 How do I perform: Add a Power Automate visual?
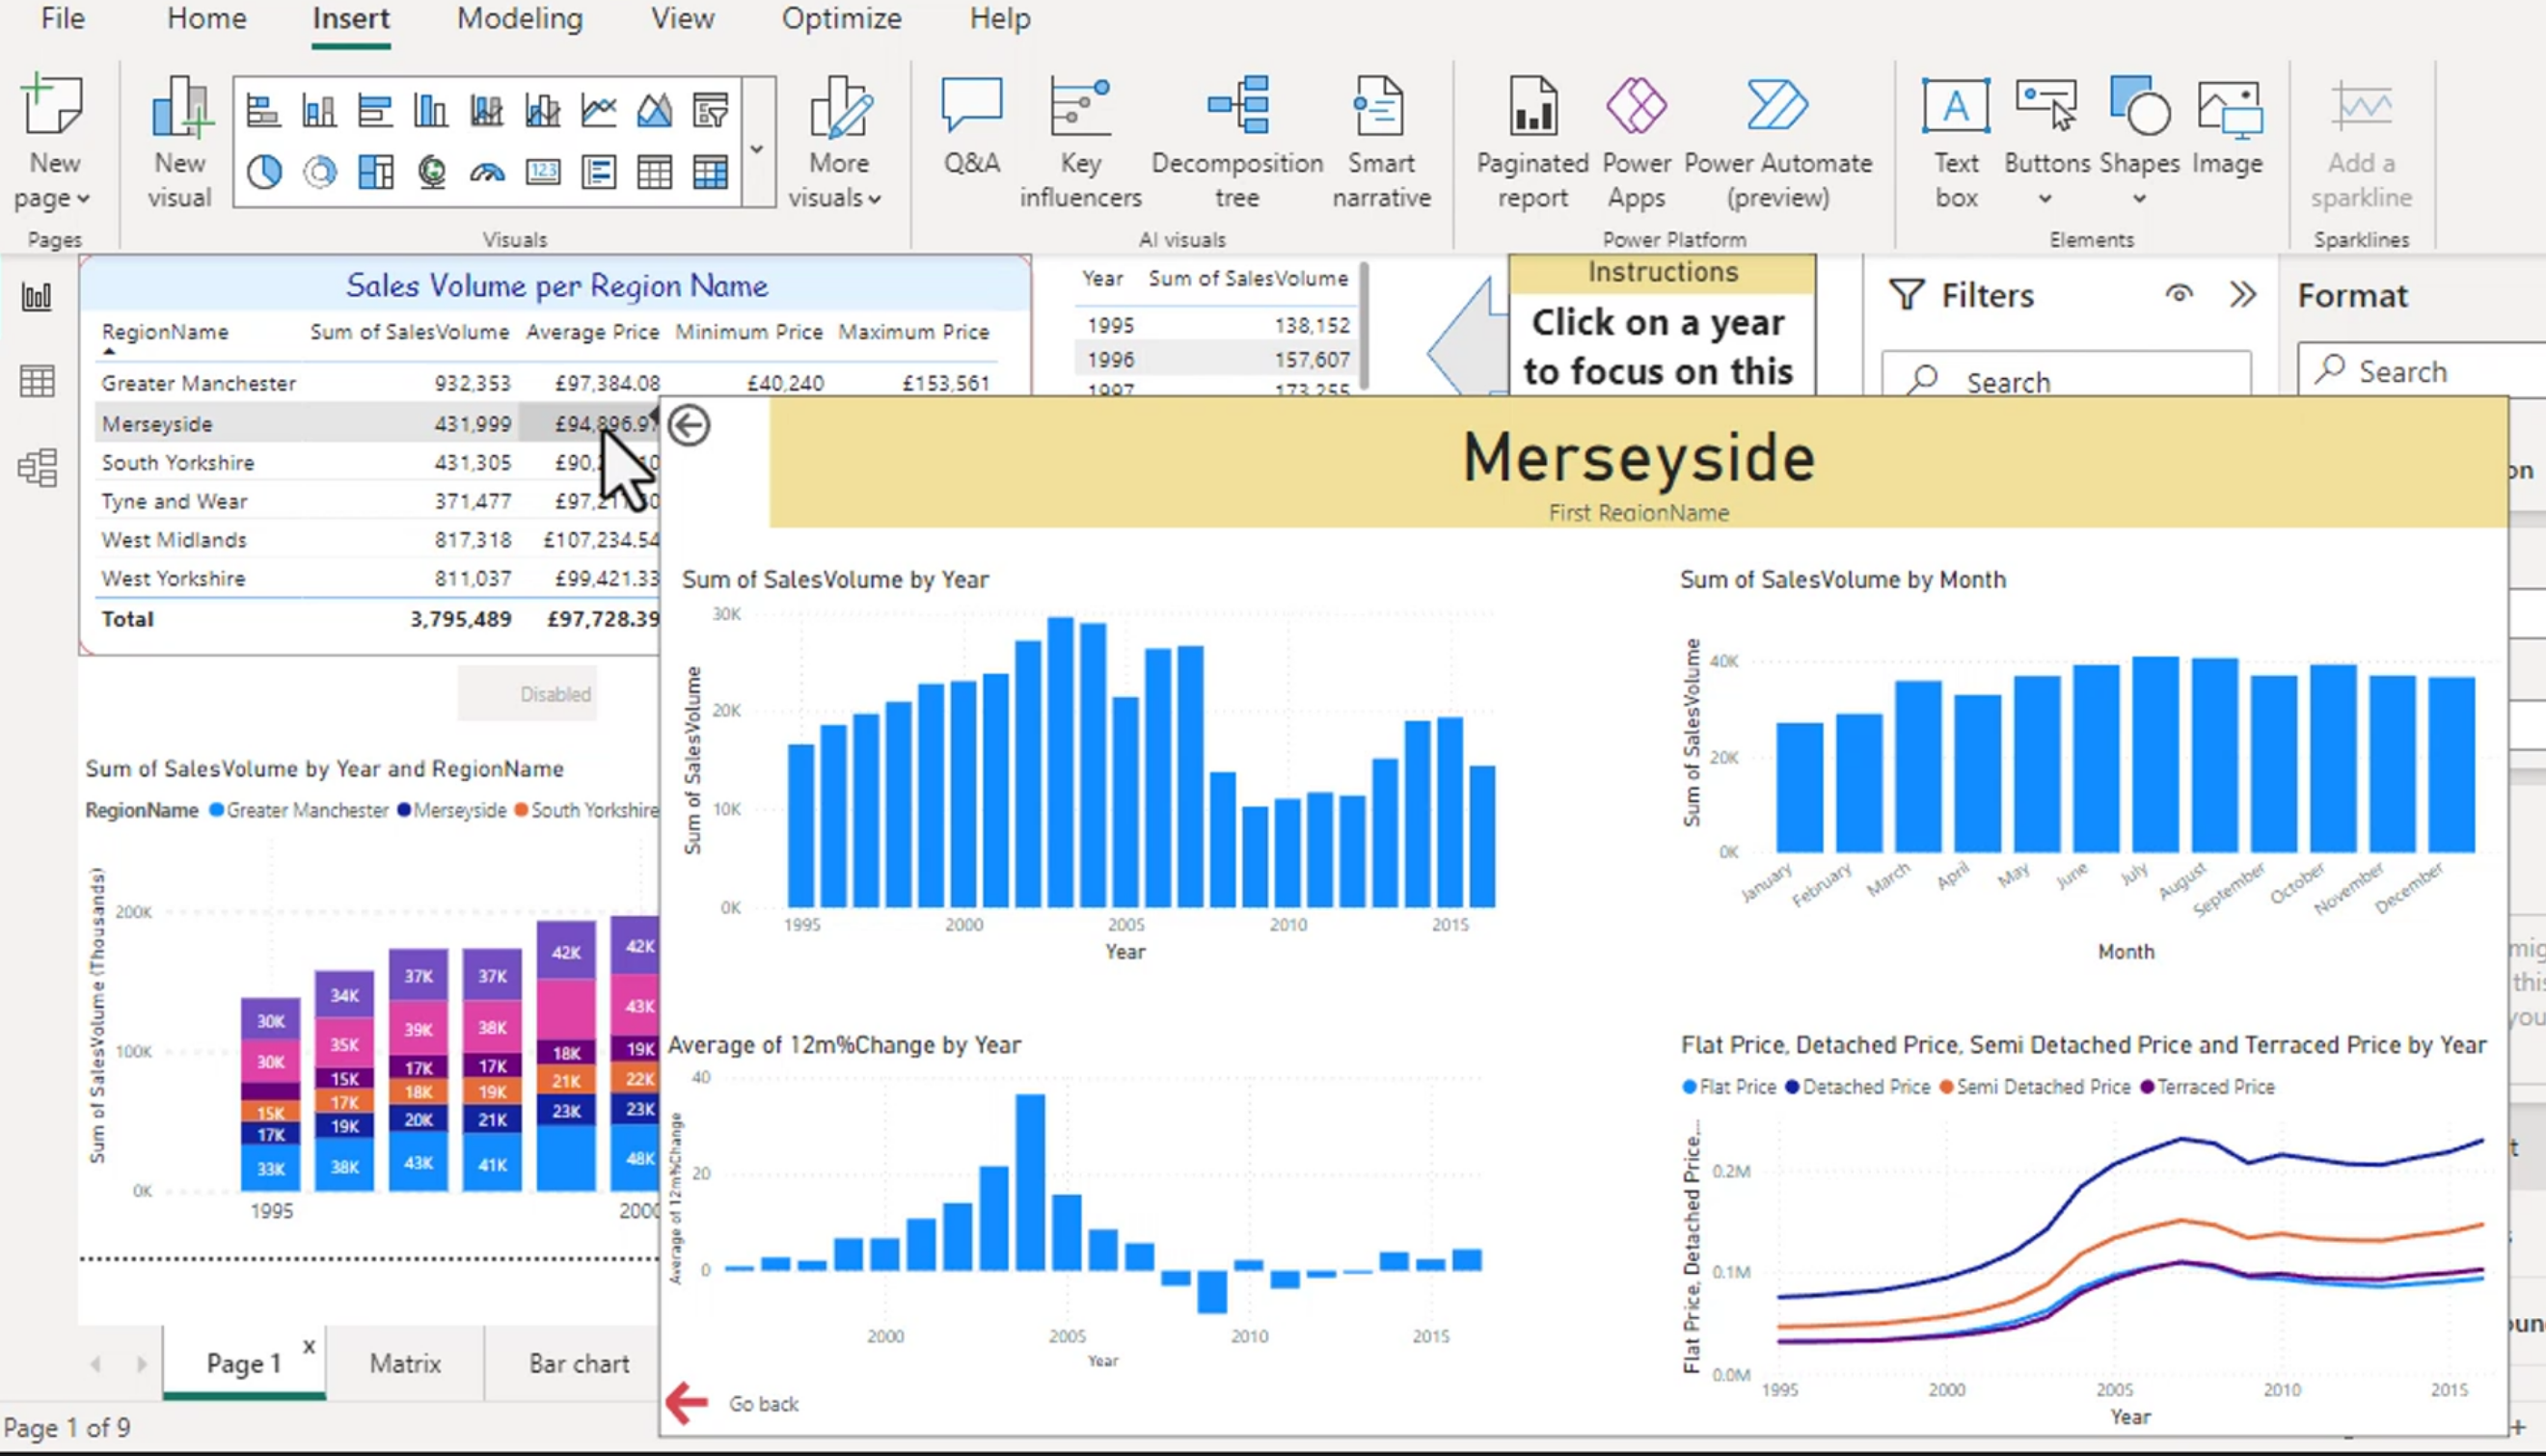pyautogui.click(x=1778, y=142)
